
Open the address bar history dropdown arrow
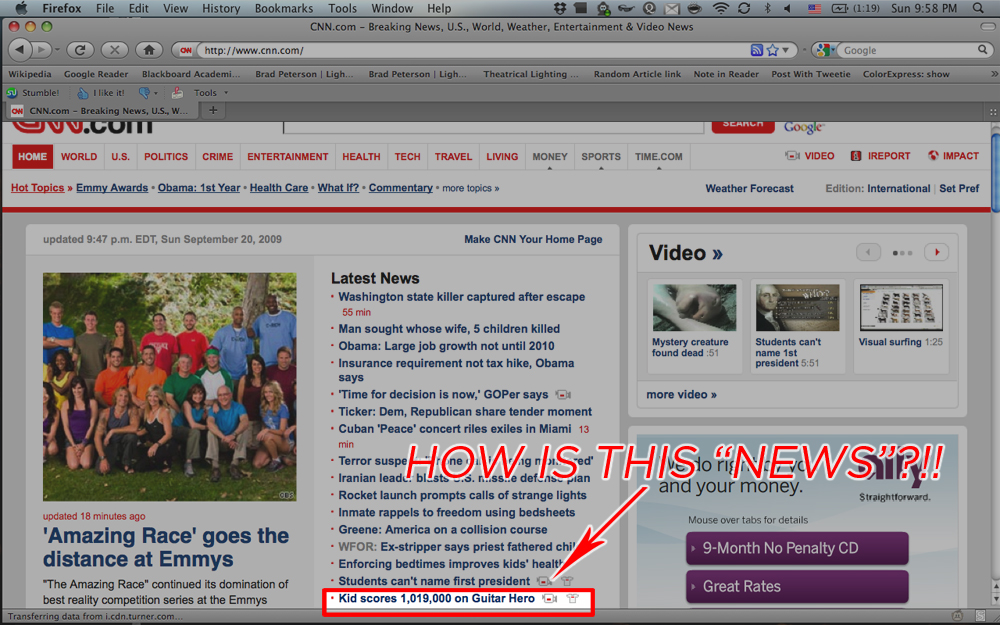pos(786,50)
